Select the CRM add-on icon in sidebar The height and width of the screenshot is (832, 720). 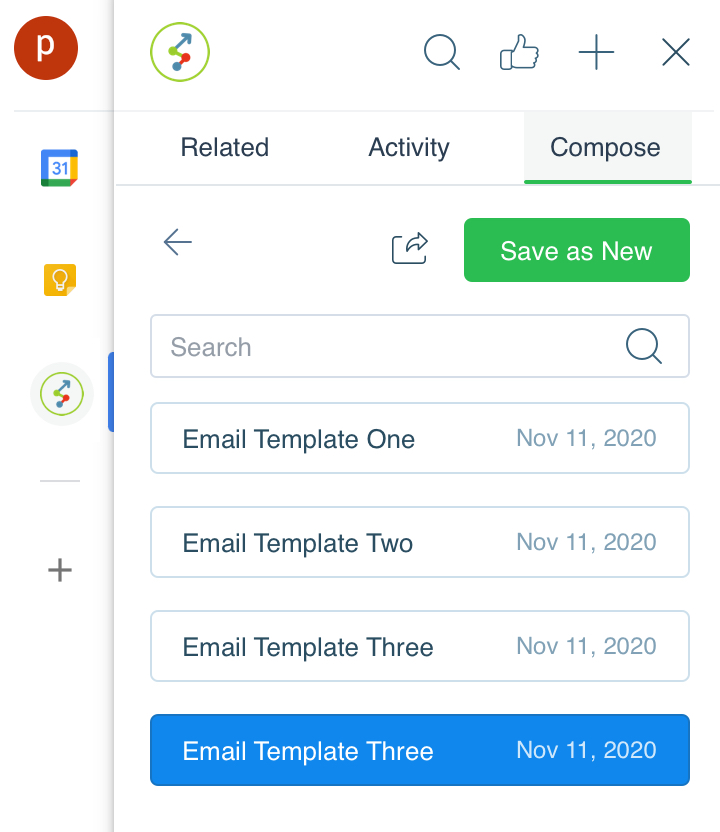click(62, 394)
